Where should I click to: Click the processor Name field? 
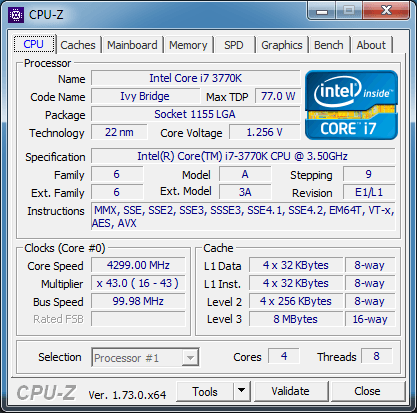[x=195, y=78]
